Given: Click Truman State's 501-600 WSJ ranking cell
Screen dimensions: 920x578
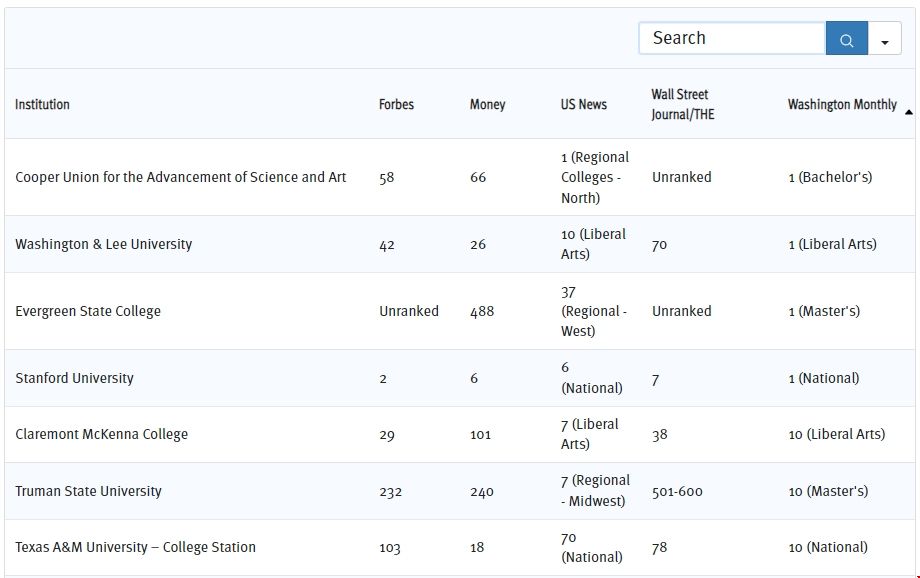Looking at the screenshot, I should coord(677,491).
